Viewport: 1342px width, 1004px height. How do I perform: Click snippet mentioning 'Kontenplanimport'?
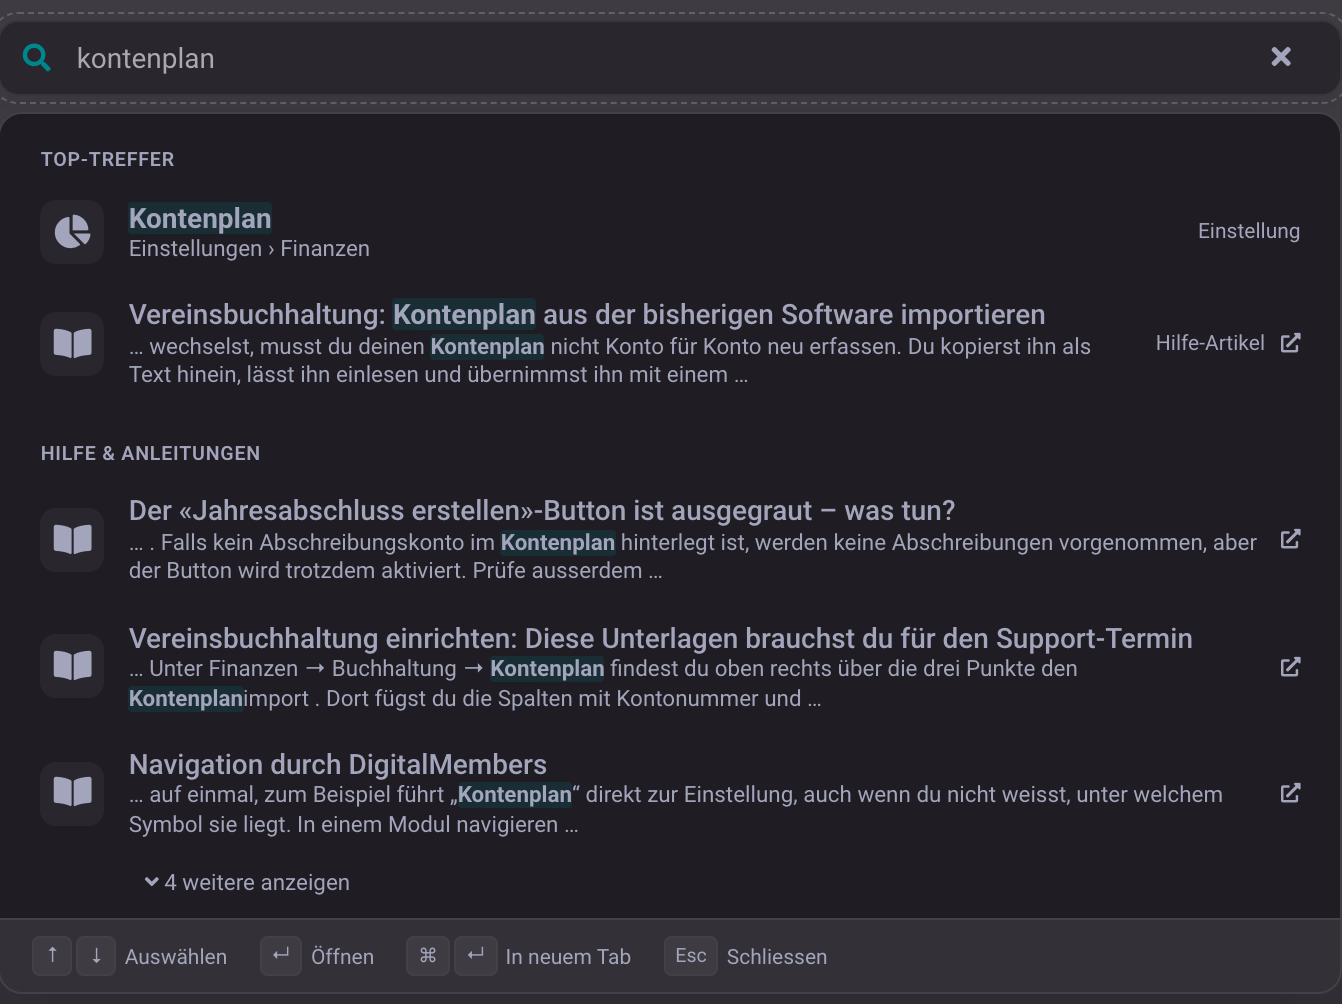603,684
